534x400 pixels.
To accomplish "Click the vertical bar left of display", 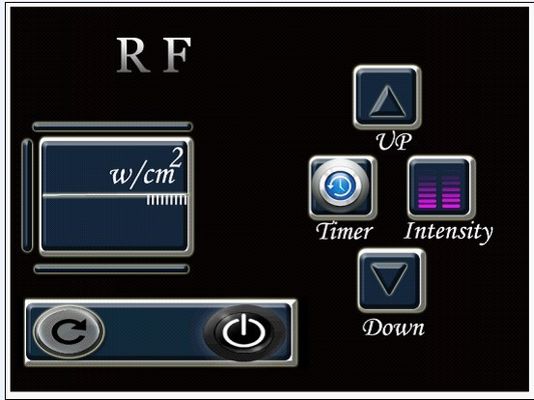I will (x=27, y=195).
